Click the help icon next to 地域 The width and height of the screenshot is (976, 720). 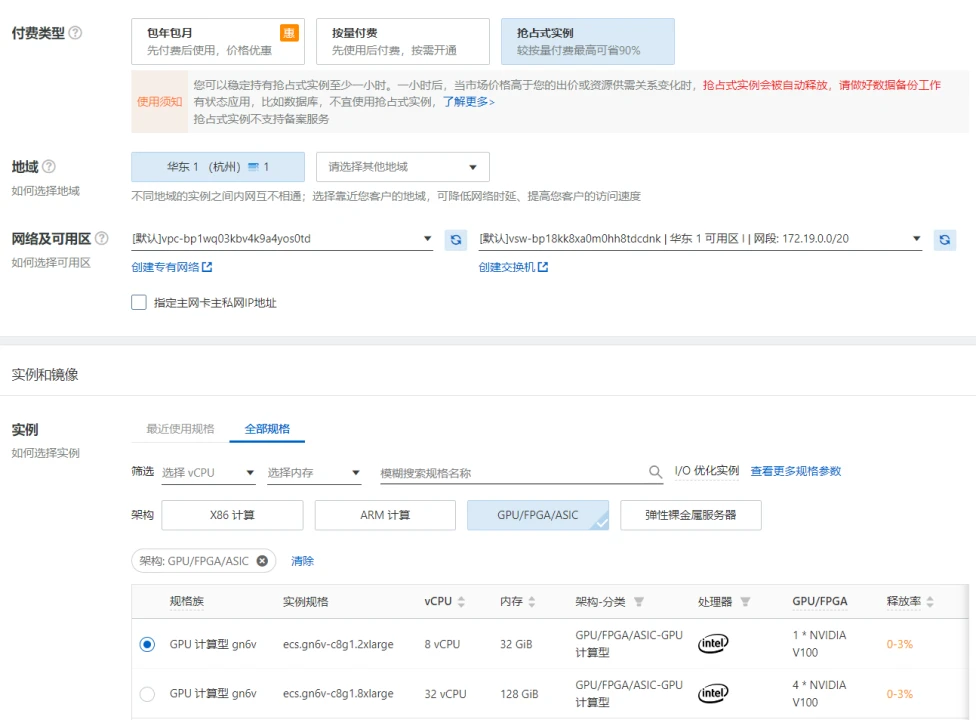pyautogui.click(x=49, y=167)
